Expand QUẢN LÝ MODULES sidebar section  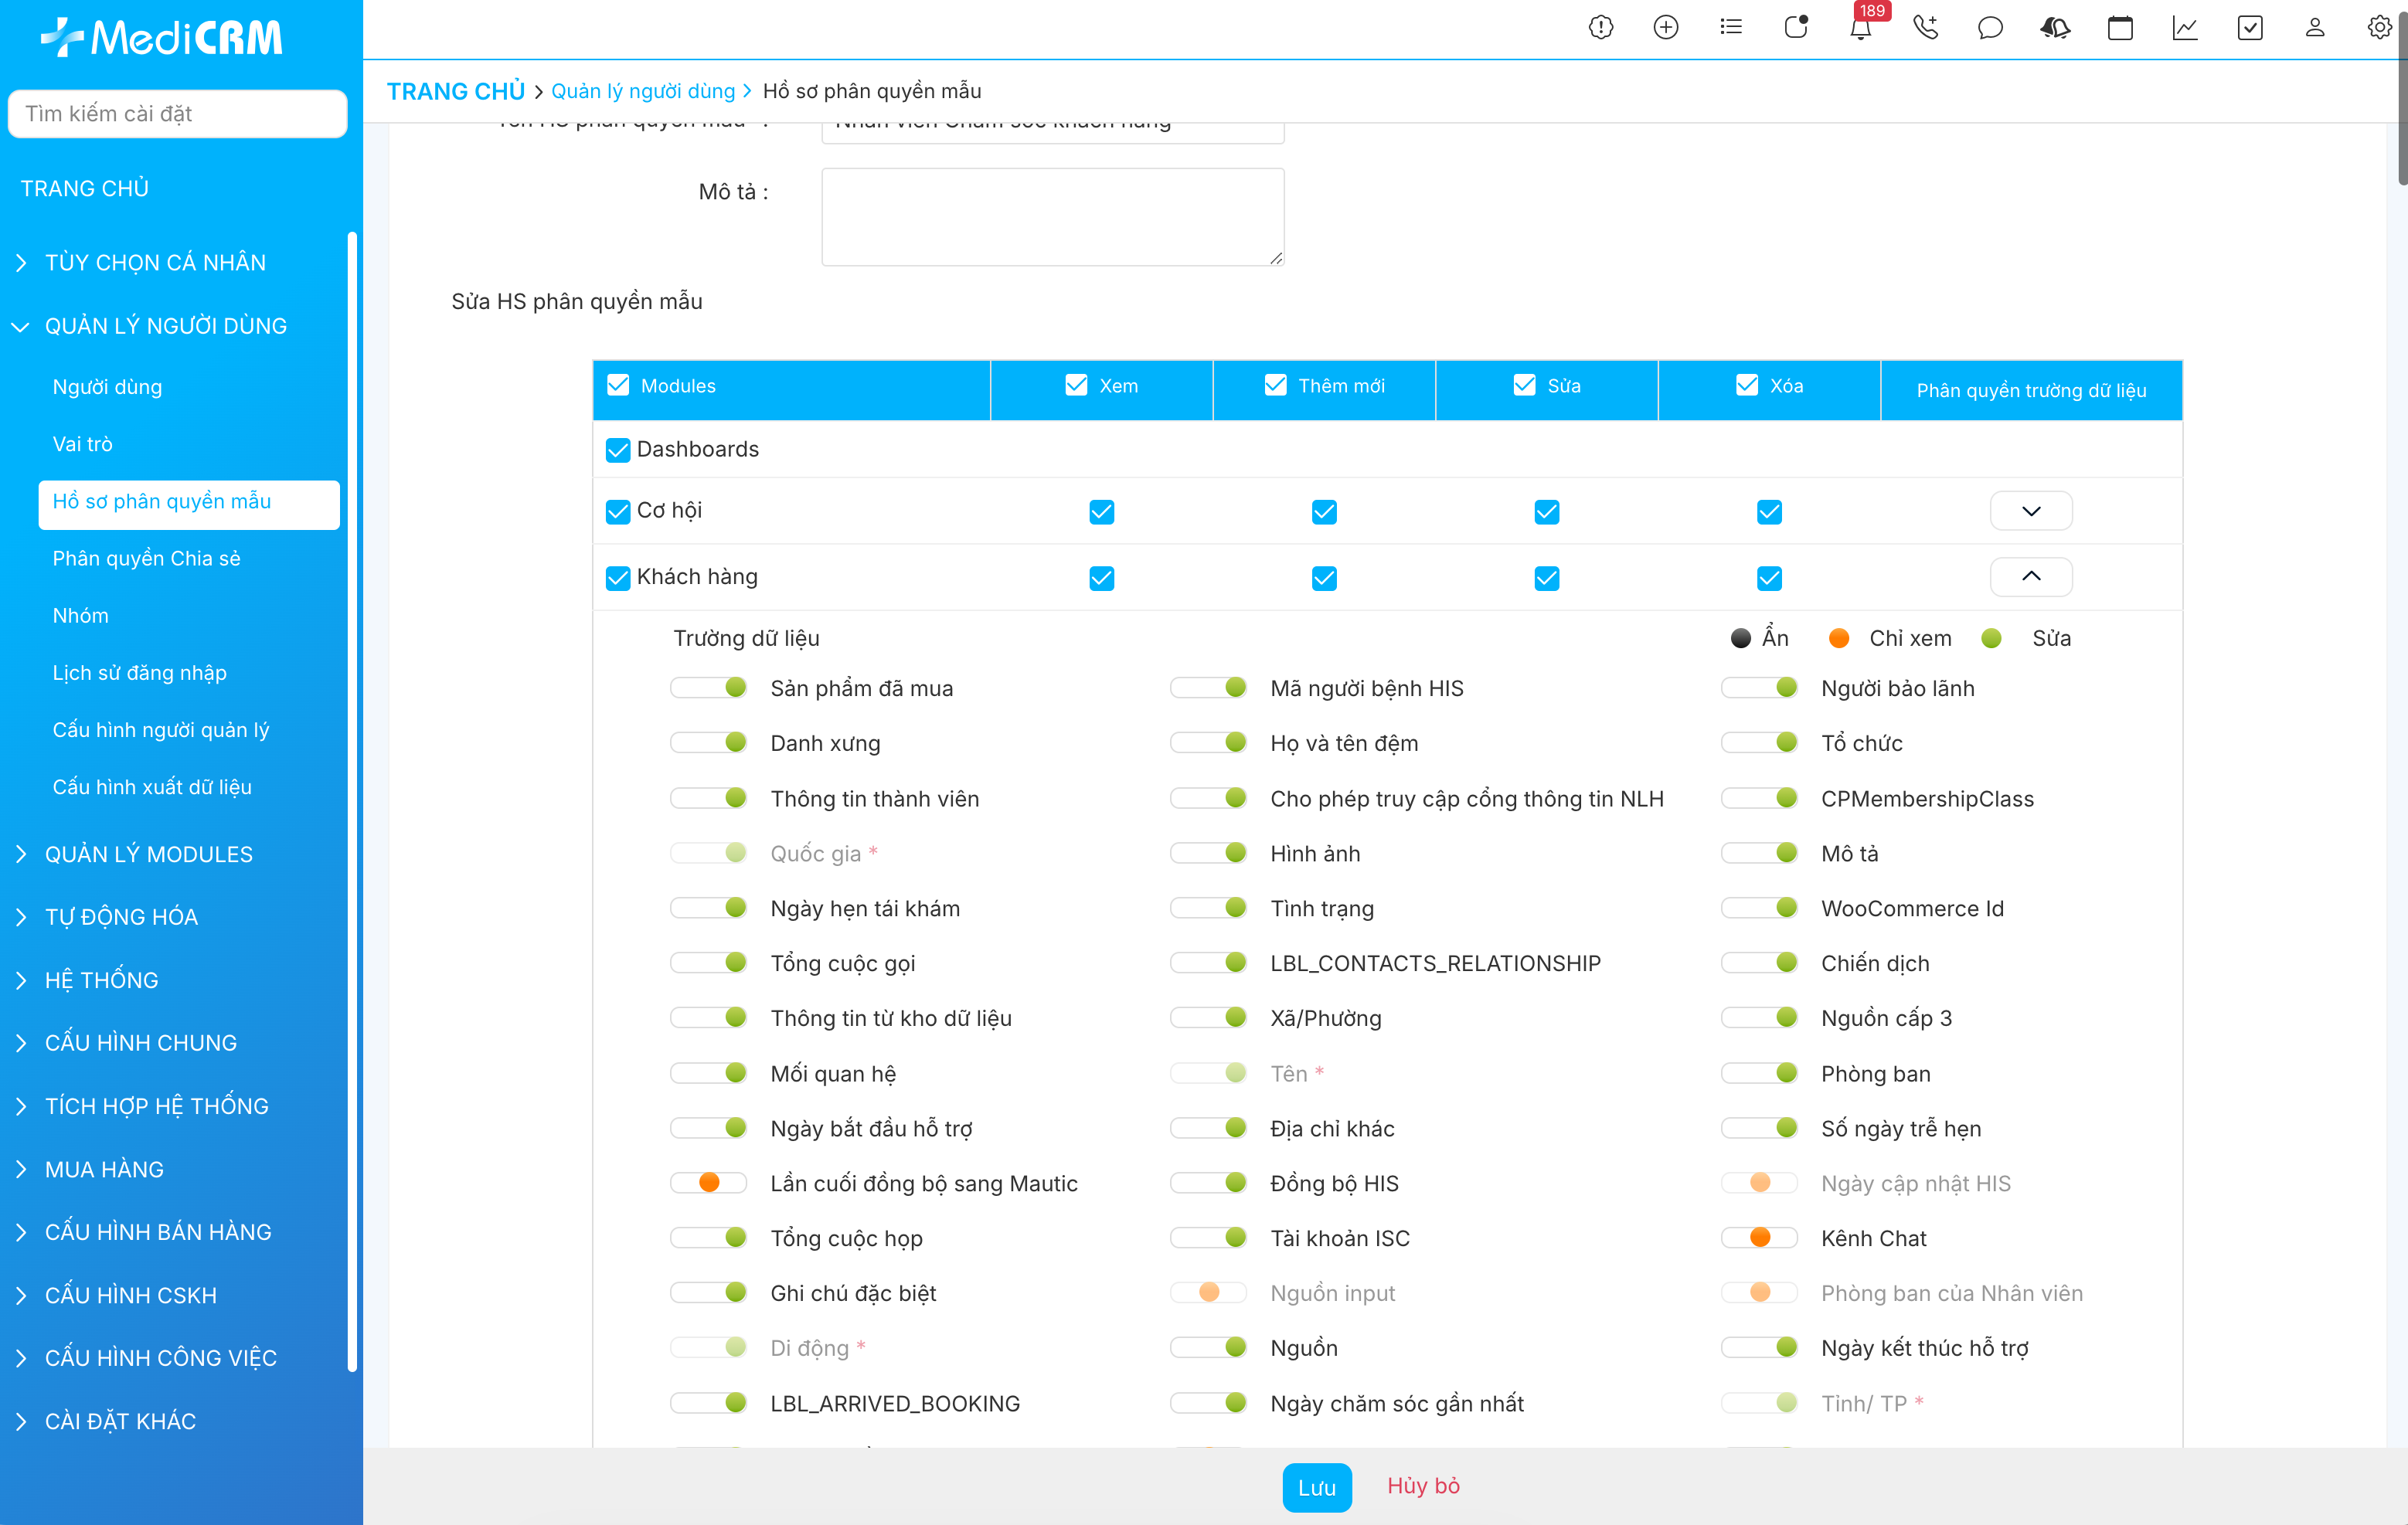pyautogui.click(x=148, y=854)
